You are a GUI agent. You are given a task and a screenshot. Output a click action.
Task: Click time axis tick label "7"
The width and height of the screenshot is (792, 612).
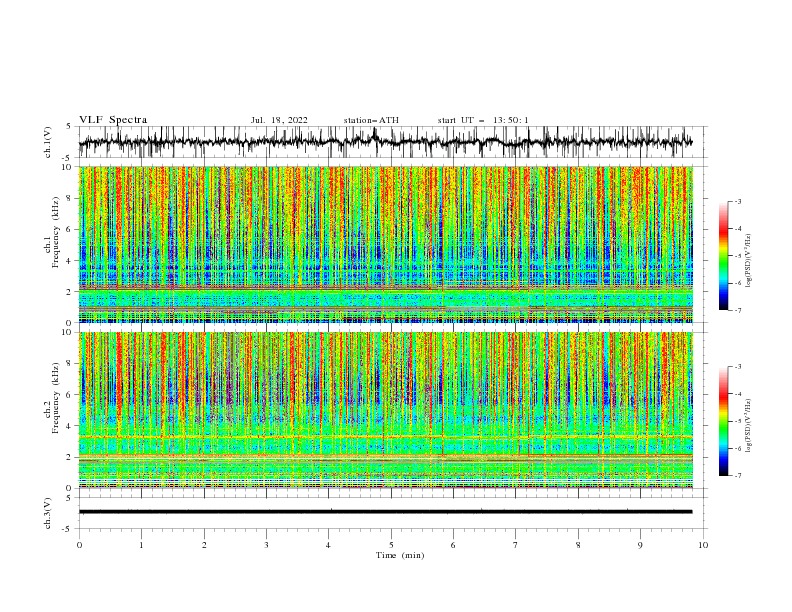[516, 545]
